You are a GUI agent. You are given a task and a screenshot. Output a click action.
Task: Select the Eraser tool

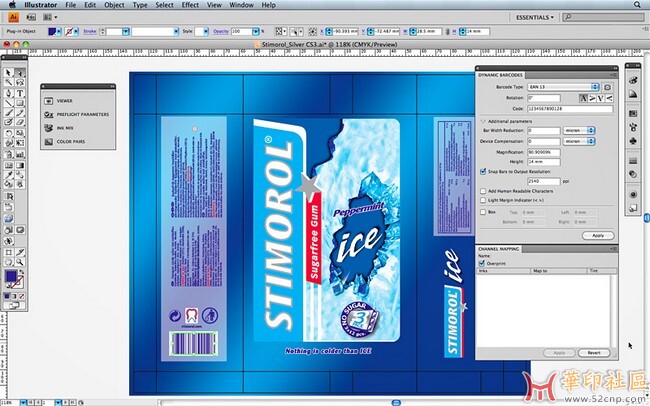[19, 122]
